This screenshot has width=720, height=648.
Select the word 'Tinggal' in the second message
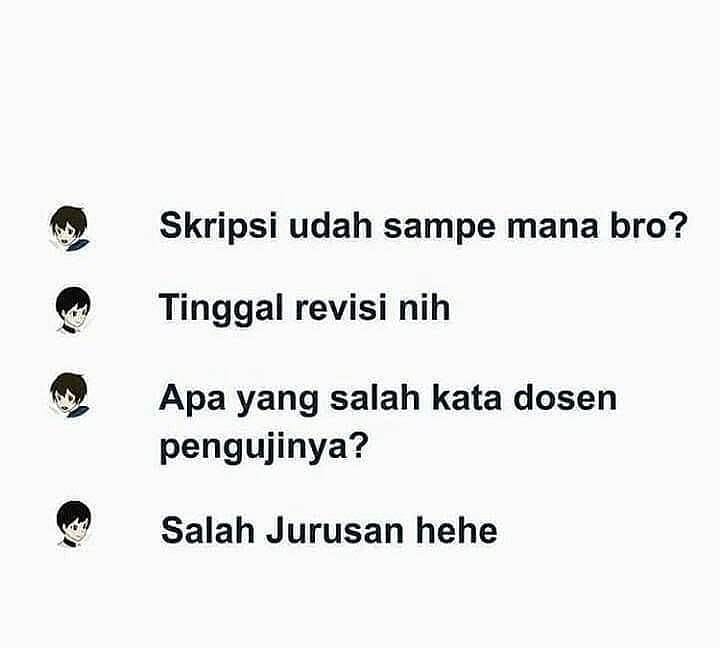click(x=220, y=309)
